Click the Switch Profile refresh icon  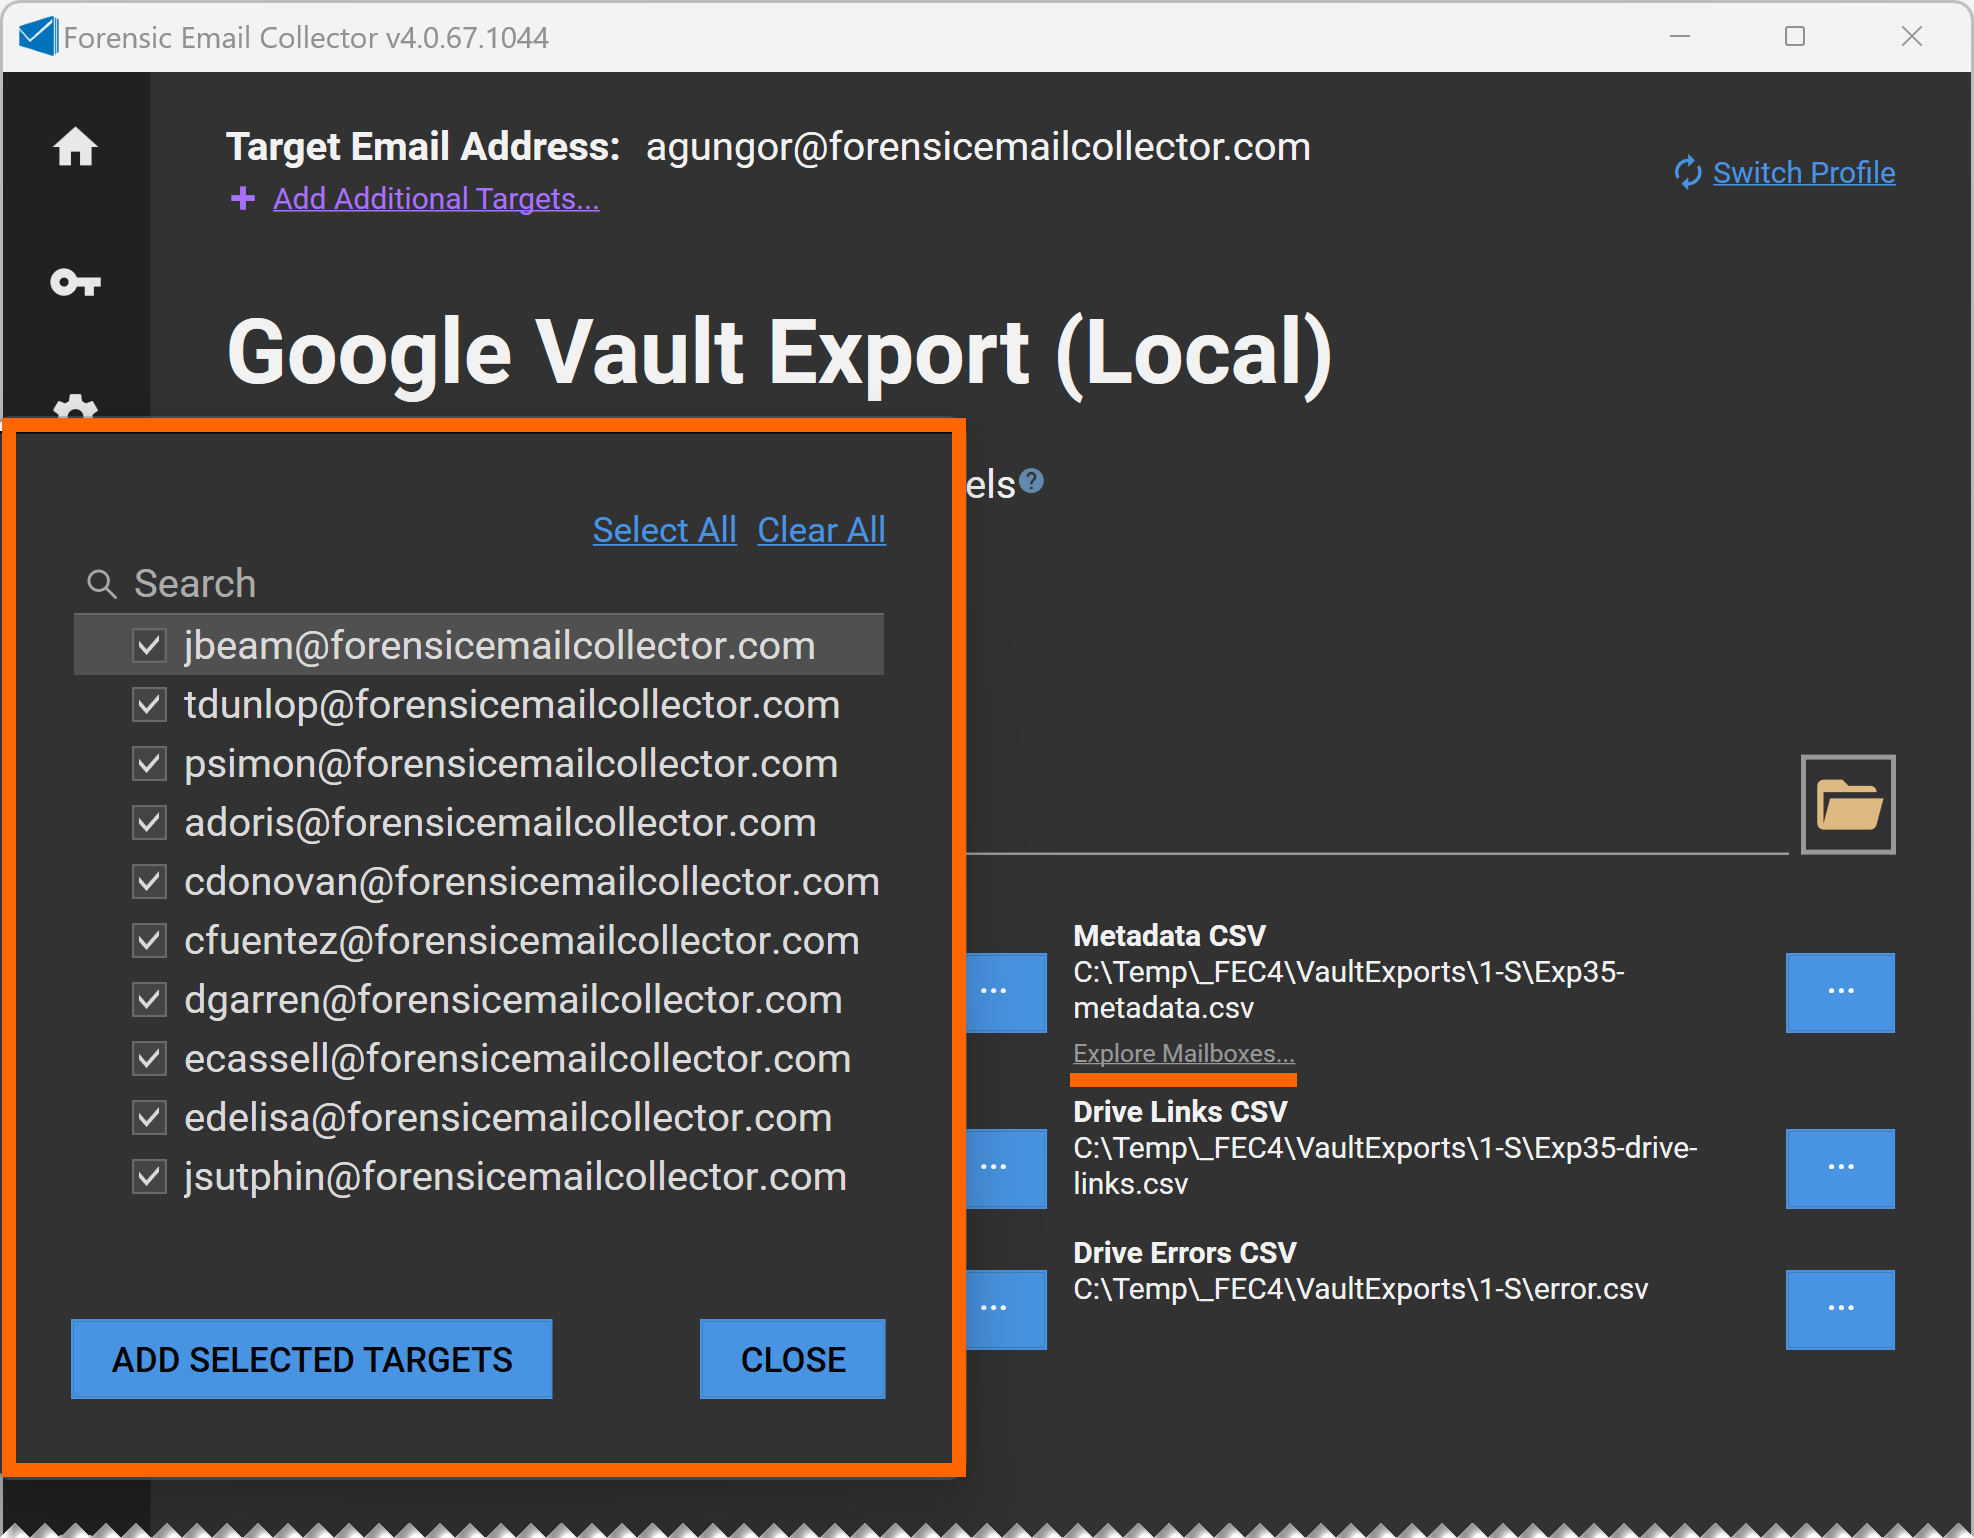pyautogui.click(x=1687, y=172)
